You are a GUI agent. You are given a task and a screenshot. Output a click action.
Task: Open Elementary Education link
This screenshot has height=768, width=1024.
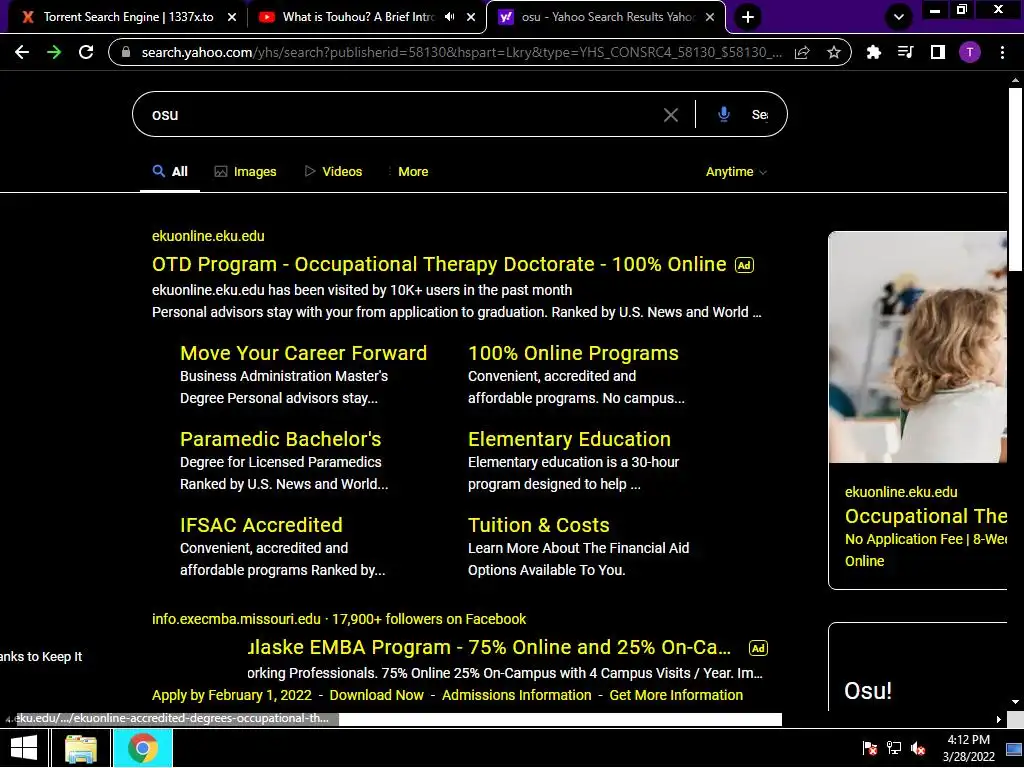(x=569, y=440)
